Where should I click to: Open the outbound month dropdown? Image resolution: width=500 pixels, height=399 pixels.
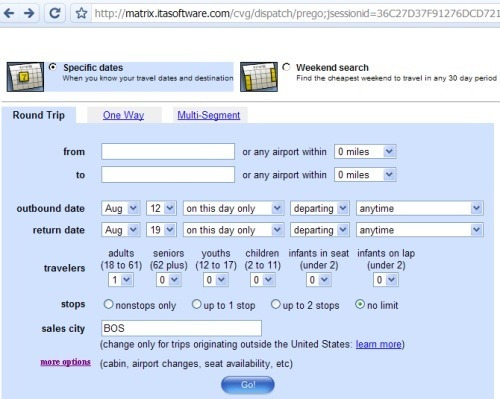(x=121, y=208)
